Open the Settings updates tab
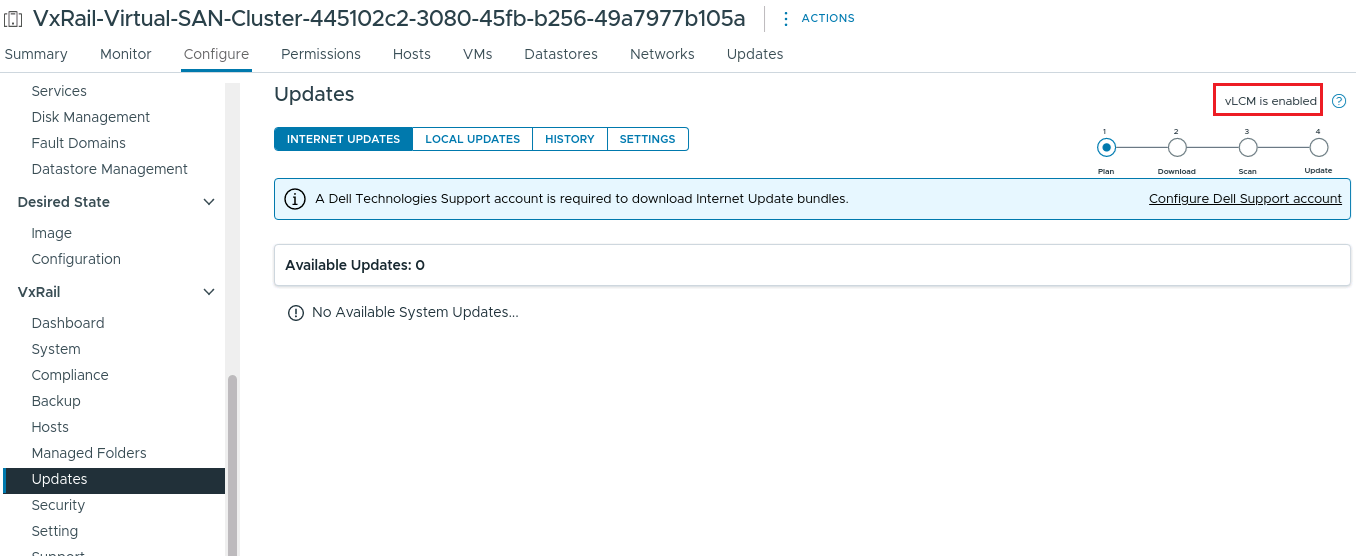The height and width of the screenshot is (556, 1356). point(647,139)
